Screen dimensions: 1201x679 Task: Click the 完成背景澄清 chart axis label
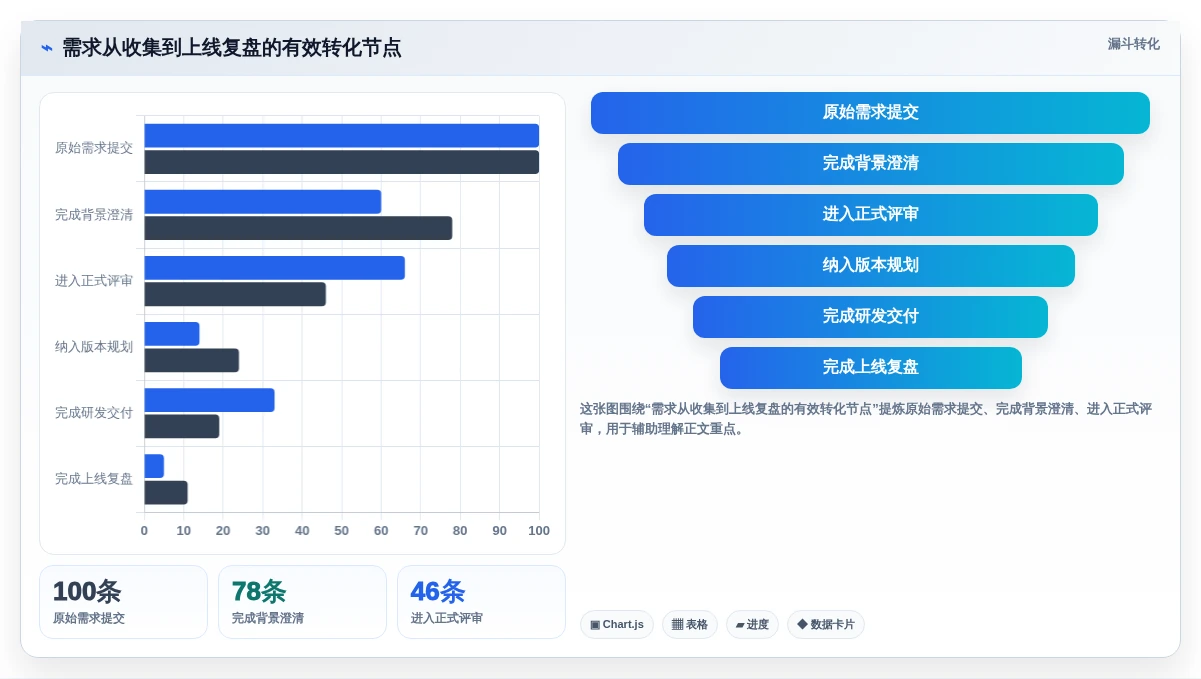pos(94,214)
